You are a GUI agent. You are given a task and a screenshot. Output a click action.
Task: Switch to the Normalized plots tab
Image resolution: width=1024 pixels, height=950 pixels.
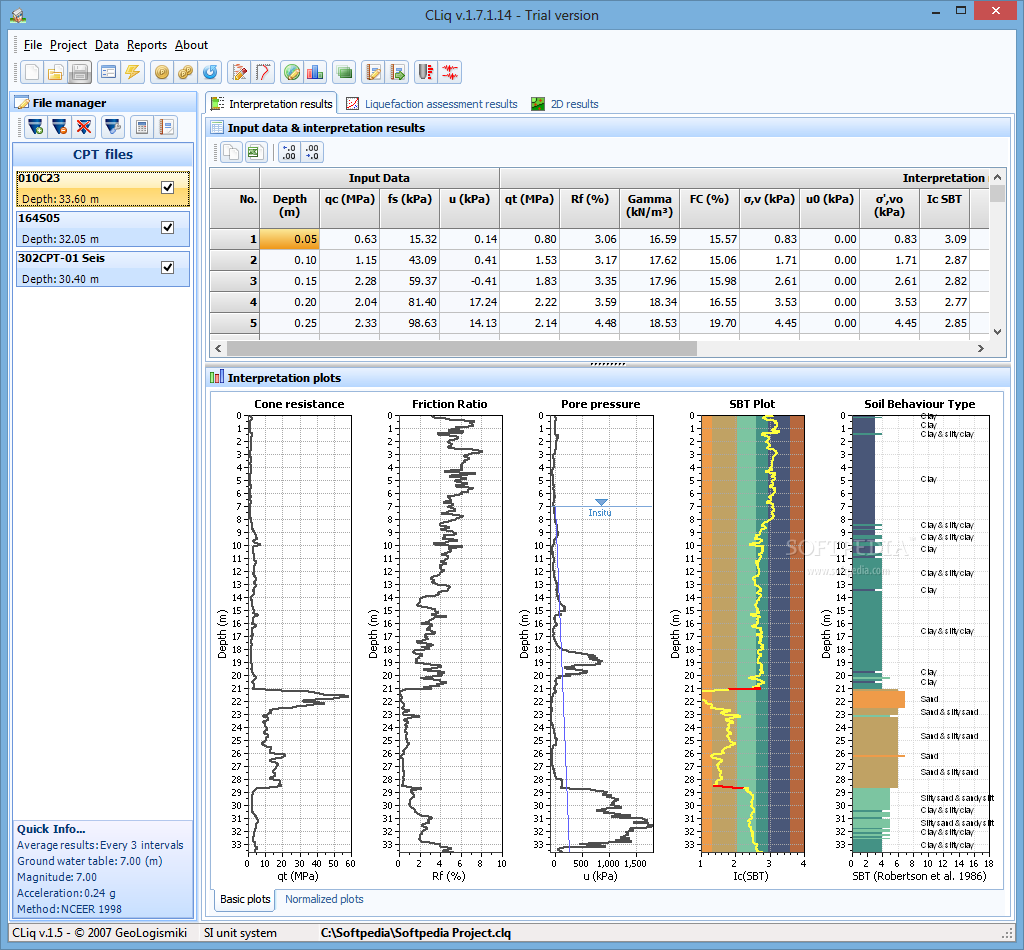pyautogui.click(x=324, y=899)
